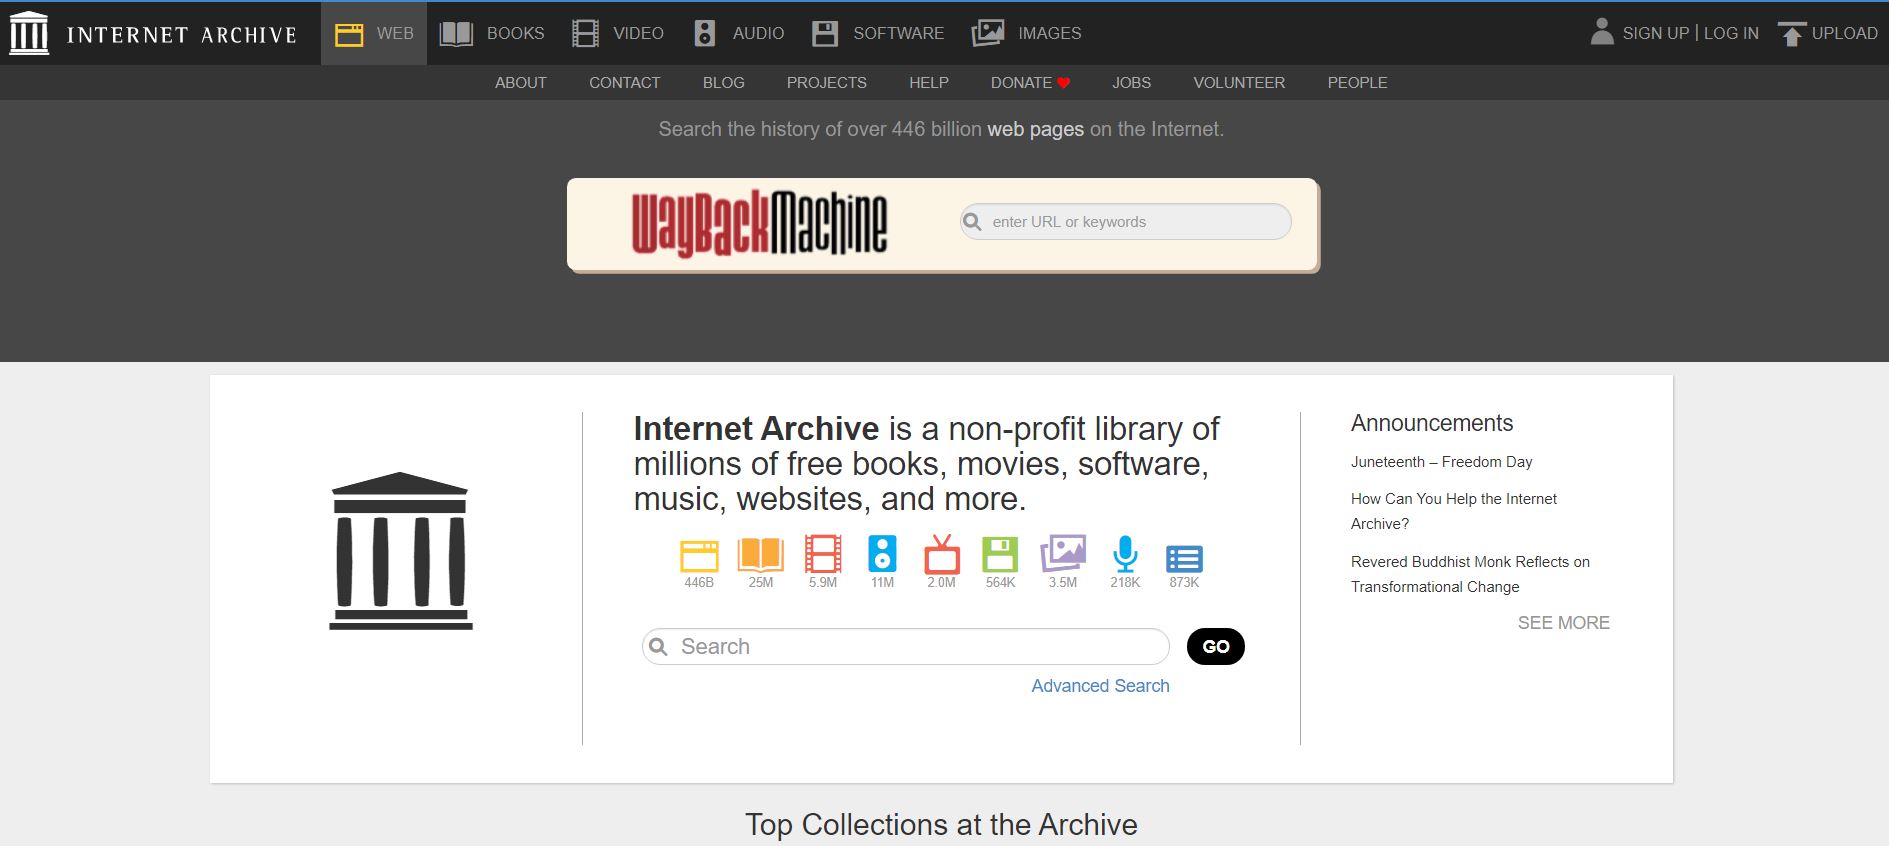Open the BOOKS tab label

[515, 33]
